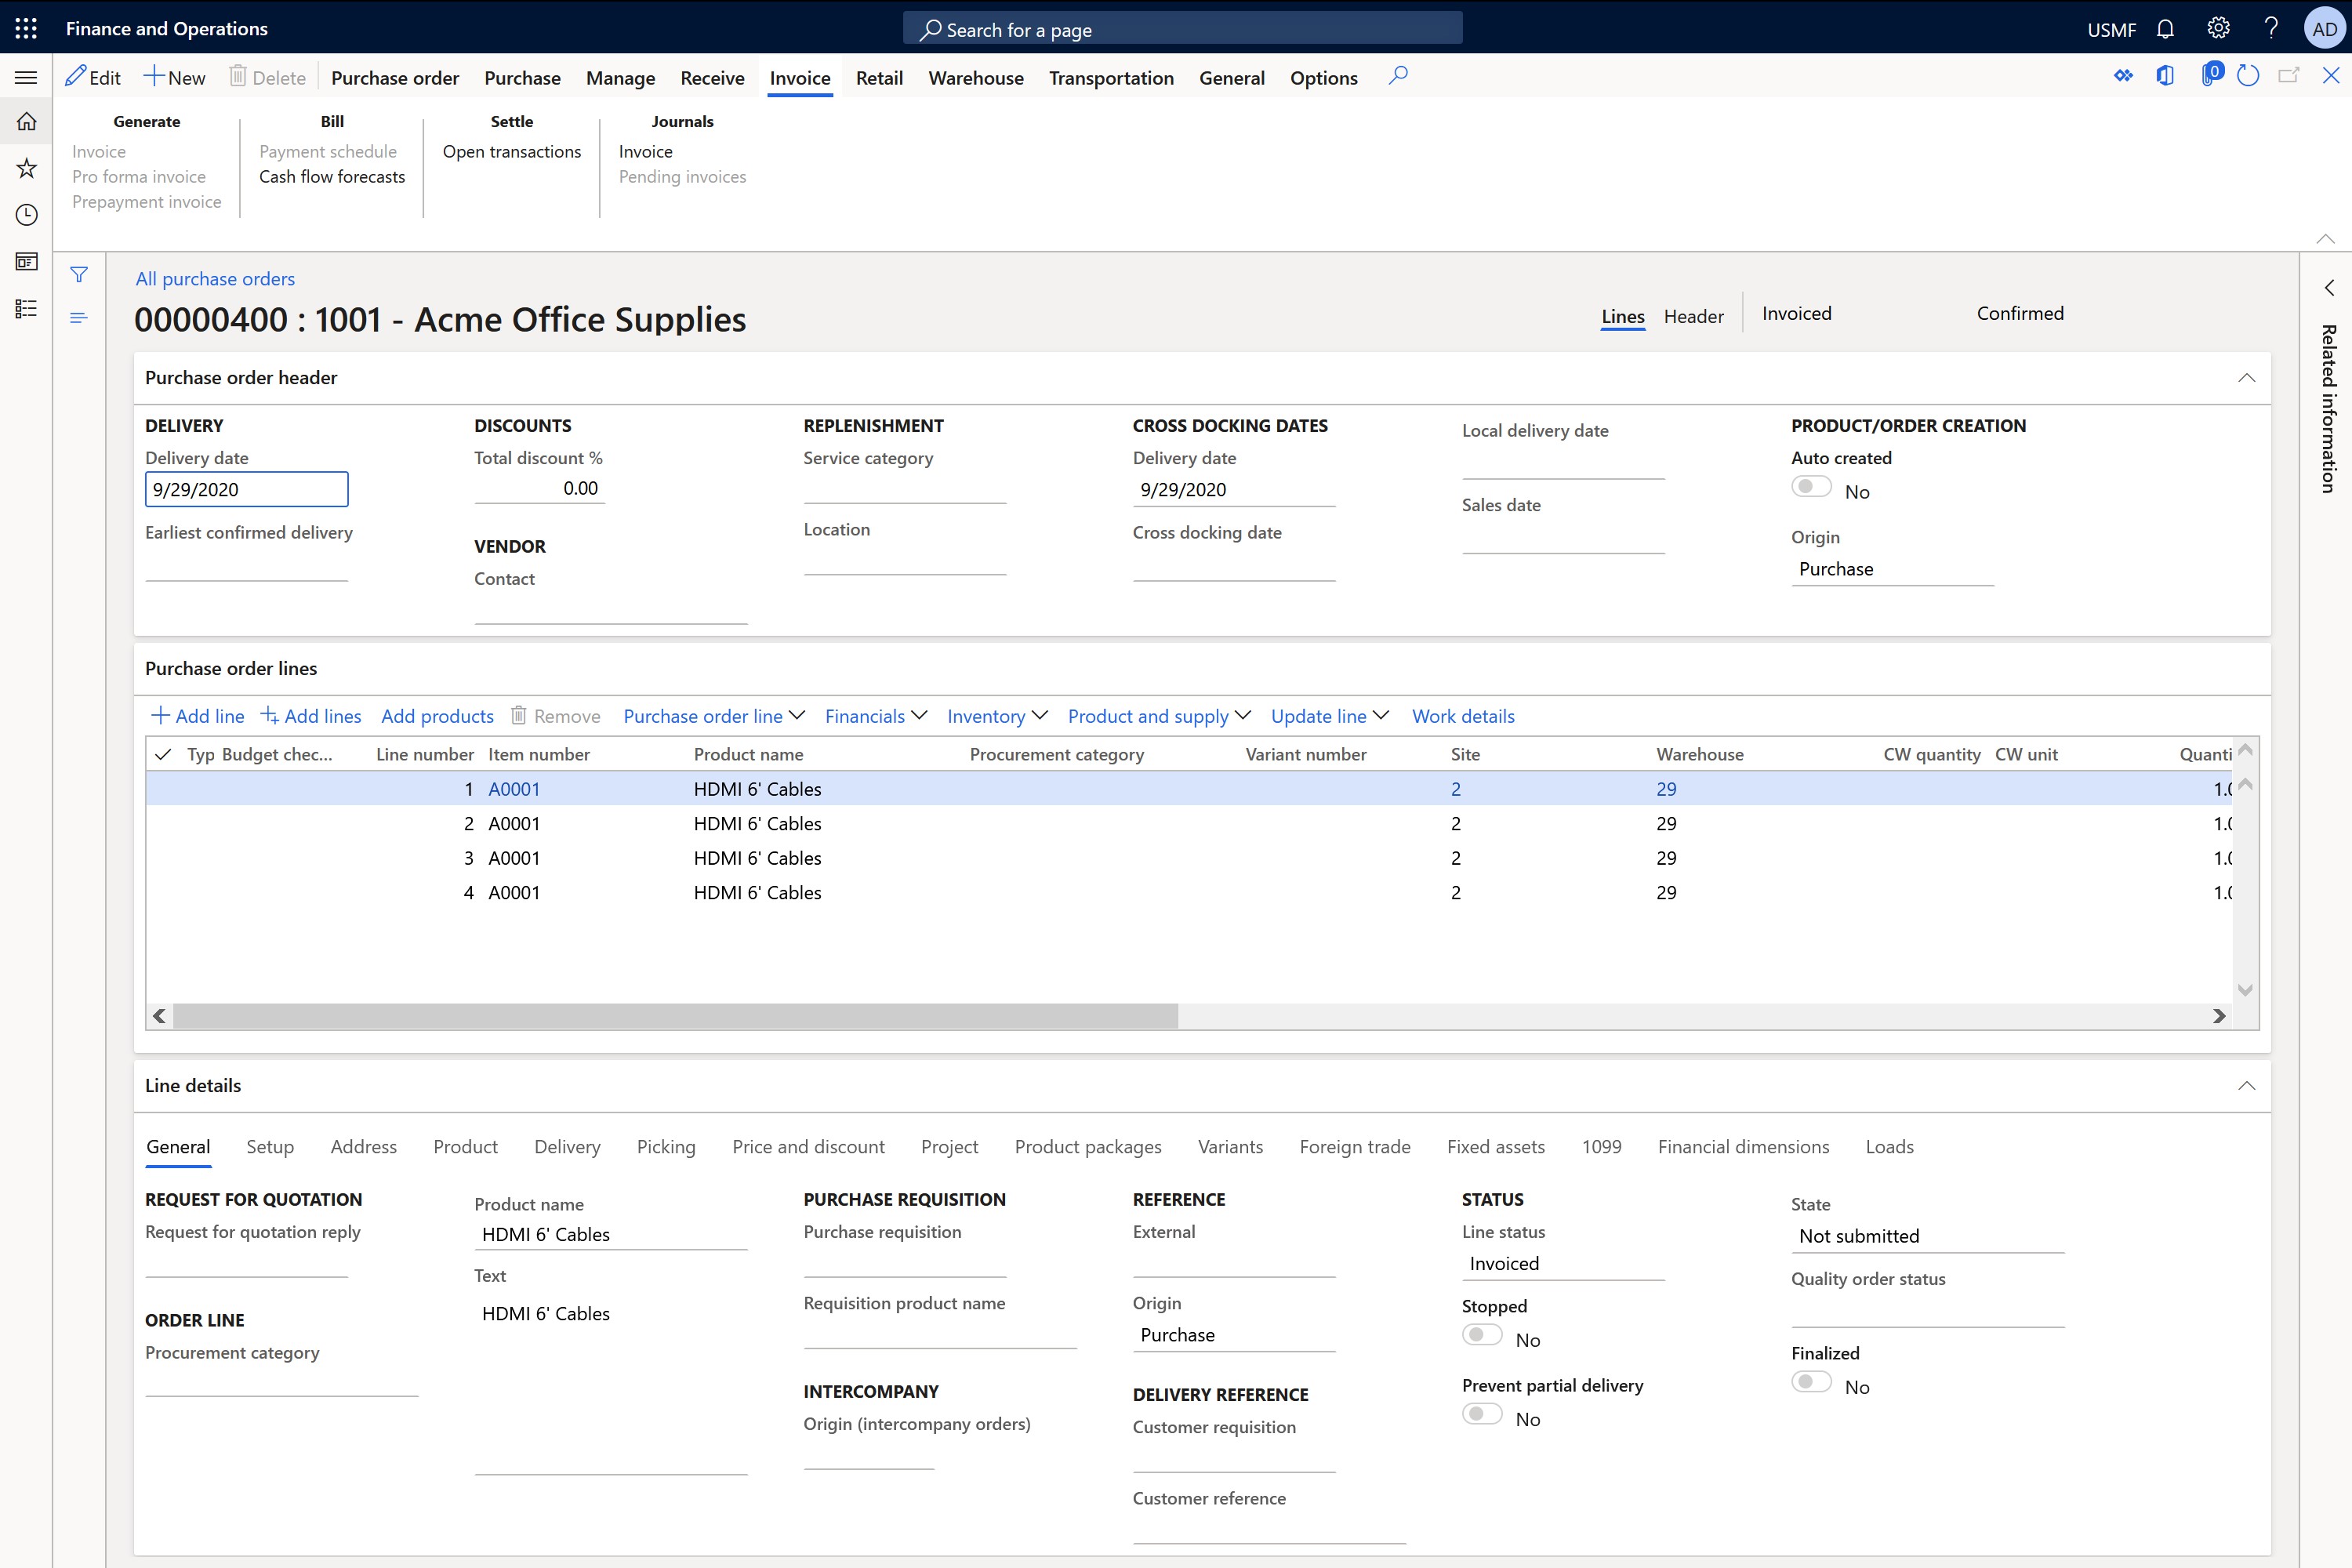Switch to the Header tab view
The height and width of the screenshot is (1568, 2352).
(1692, 315)
